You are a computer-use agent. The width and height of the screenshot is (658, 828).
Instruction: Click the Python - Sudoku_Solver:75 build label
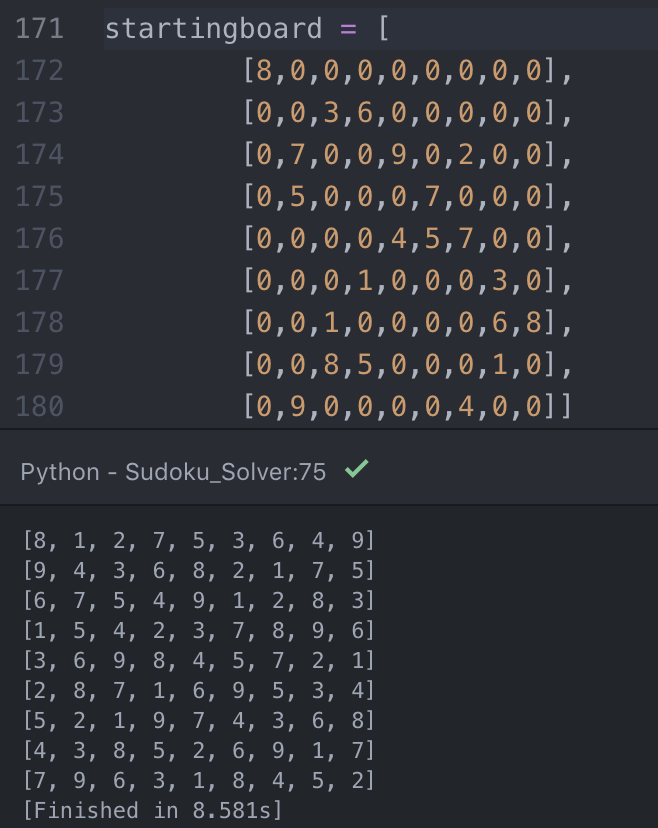tap(173, 472)
